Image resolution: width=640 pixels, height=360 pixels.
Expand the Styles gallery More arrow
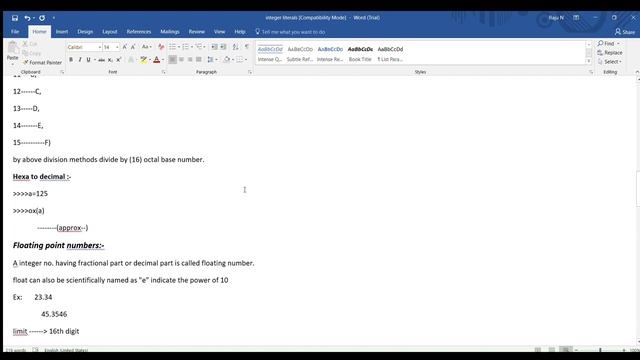(589, 61)
